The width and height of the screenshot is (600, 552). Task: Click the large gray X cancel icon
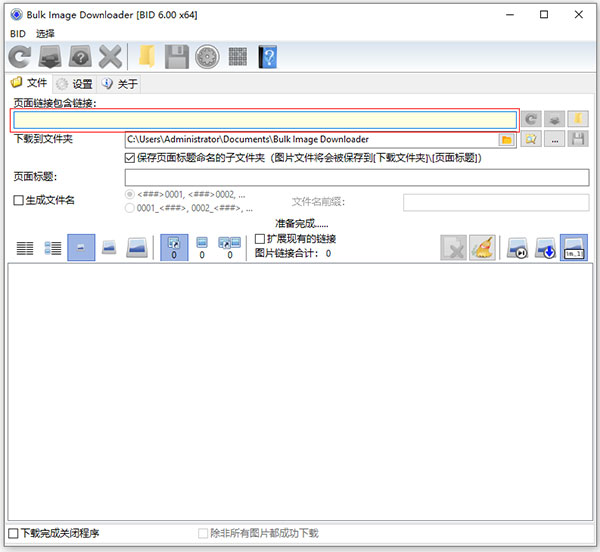pos(110,57)
